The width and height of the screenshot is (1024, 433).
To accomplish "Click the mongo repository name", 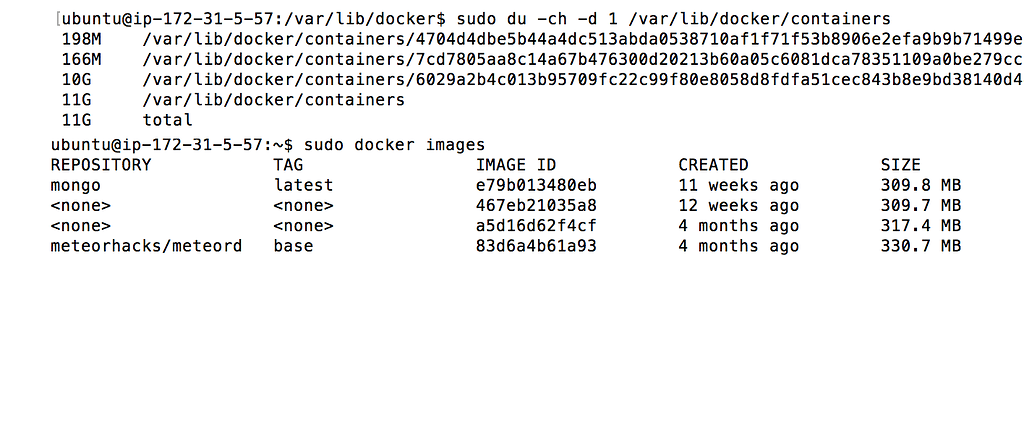I will [76, 185].
